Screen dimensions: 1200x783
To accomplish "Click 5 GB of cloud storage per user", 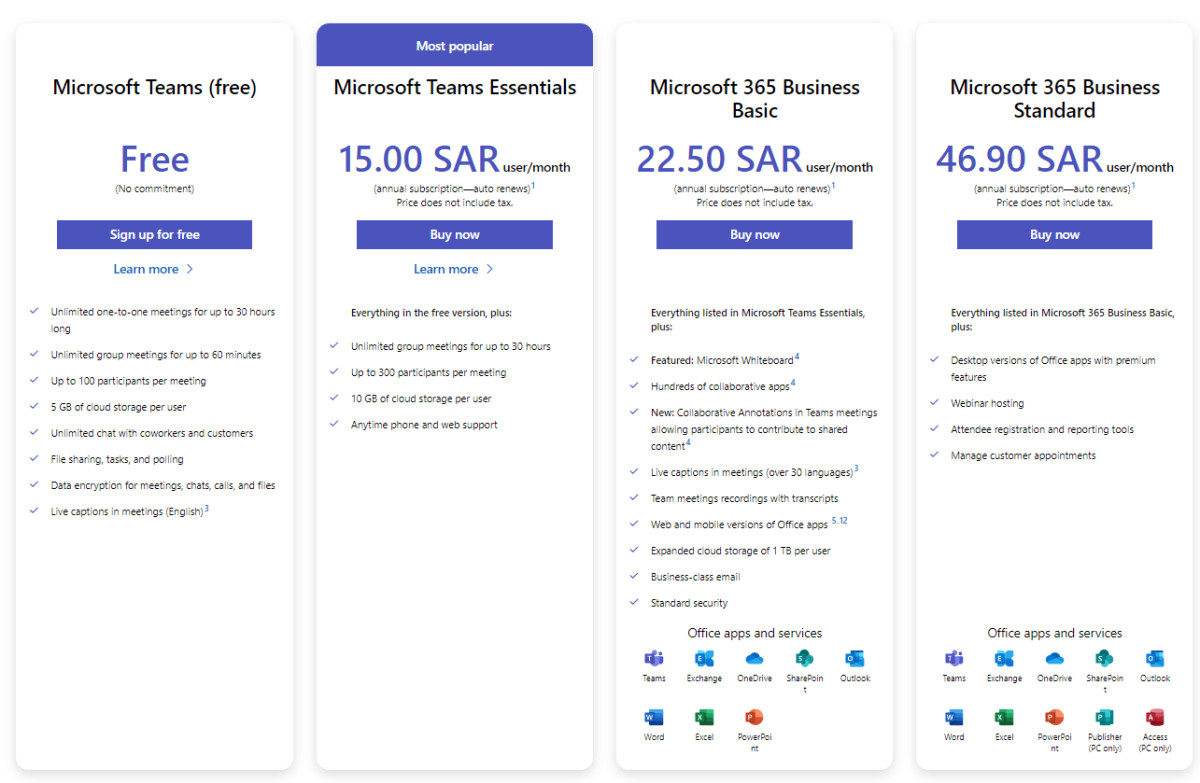I will pos(118,408).
